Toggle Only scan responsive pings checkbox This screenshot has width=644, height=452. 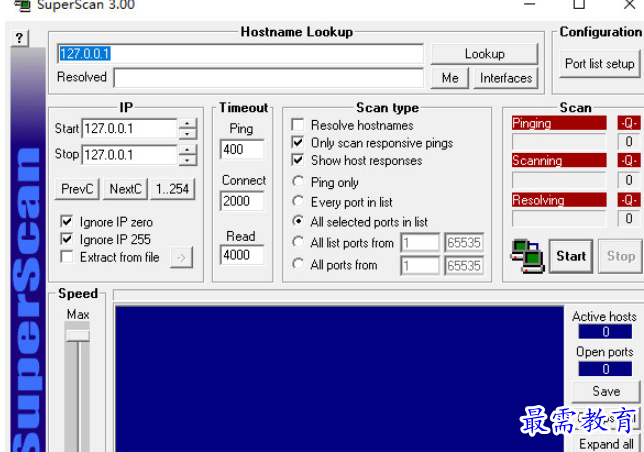coord(298,143)
